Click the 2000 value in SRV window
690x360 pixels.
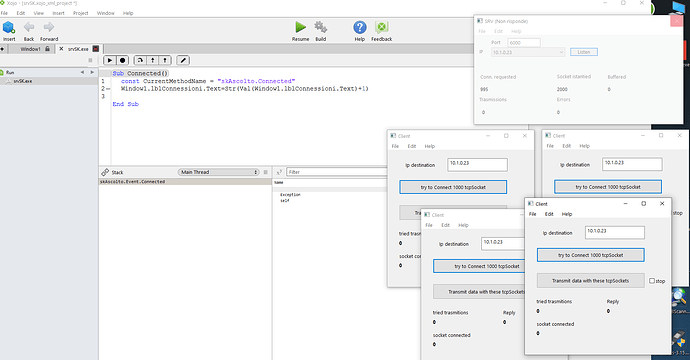[562, 89]
